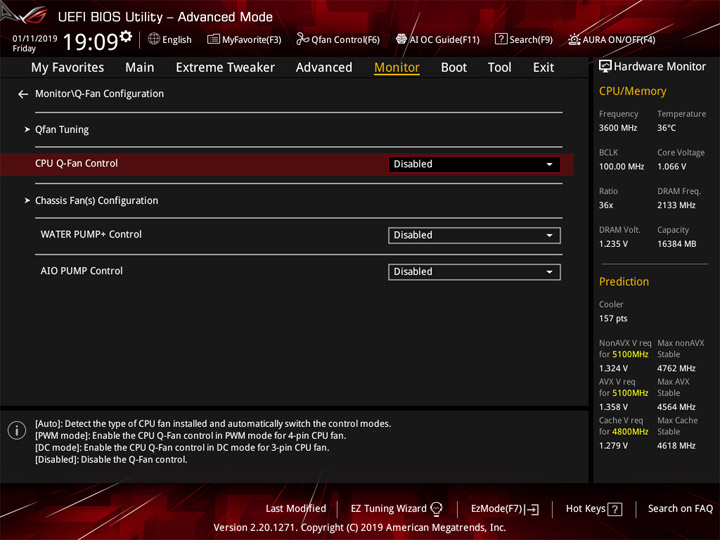Click the 19:09 clock display
The height and width of the screenshot is (540, 720).
(90, 42)
